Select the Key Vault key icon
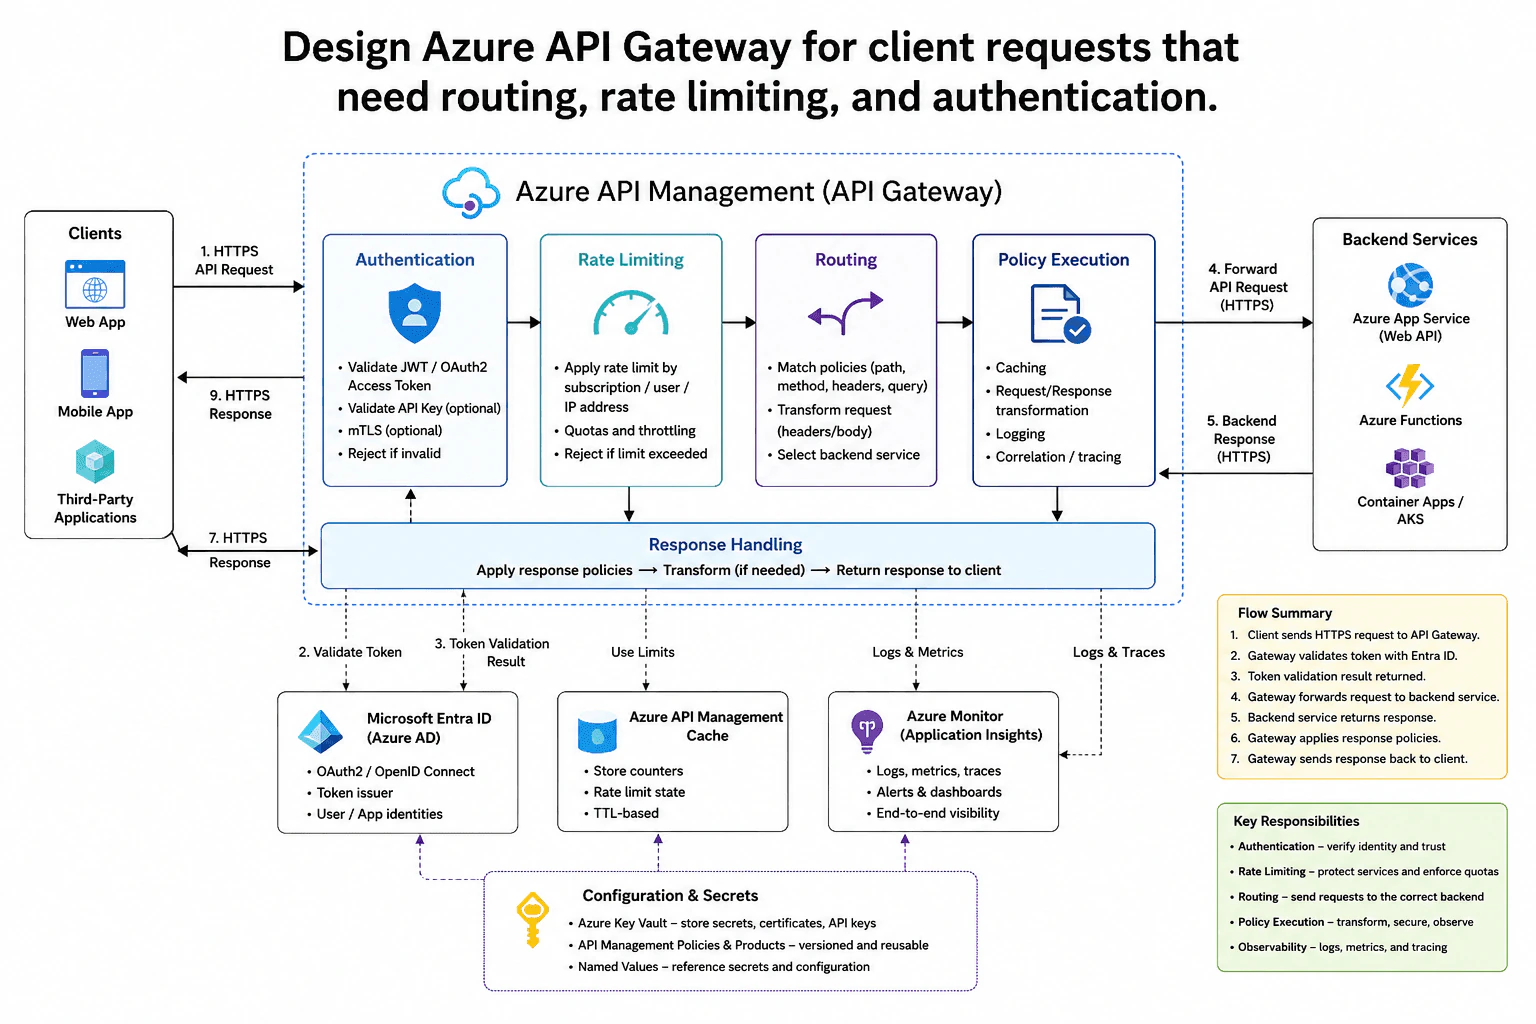Screen dimensions: 1536x1024 (532, 920)
